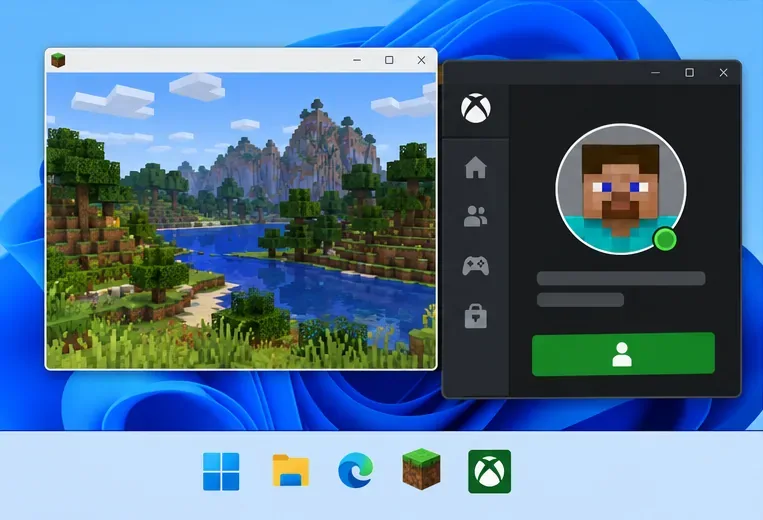The width and height of the screenshot is (763, 520).
Task: Click the Steve profile avatar
Action: click(x=621, y=189)
